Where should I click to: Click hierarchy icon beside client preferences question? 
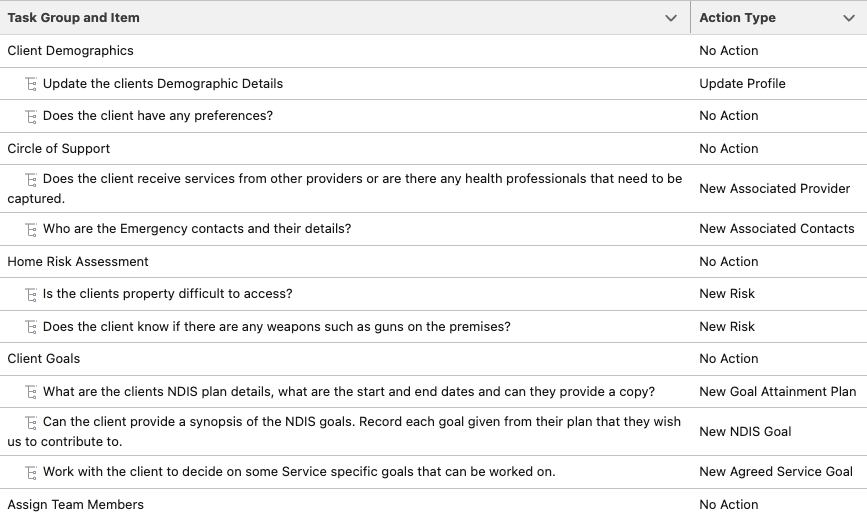32,116
